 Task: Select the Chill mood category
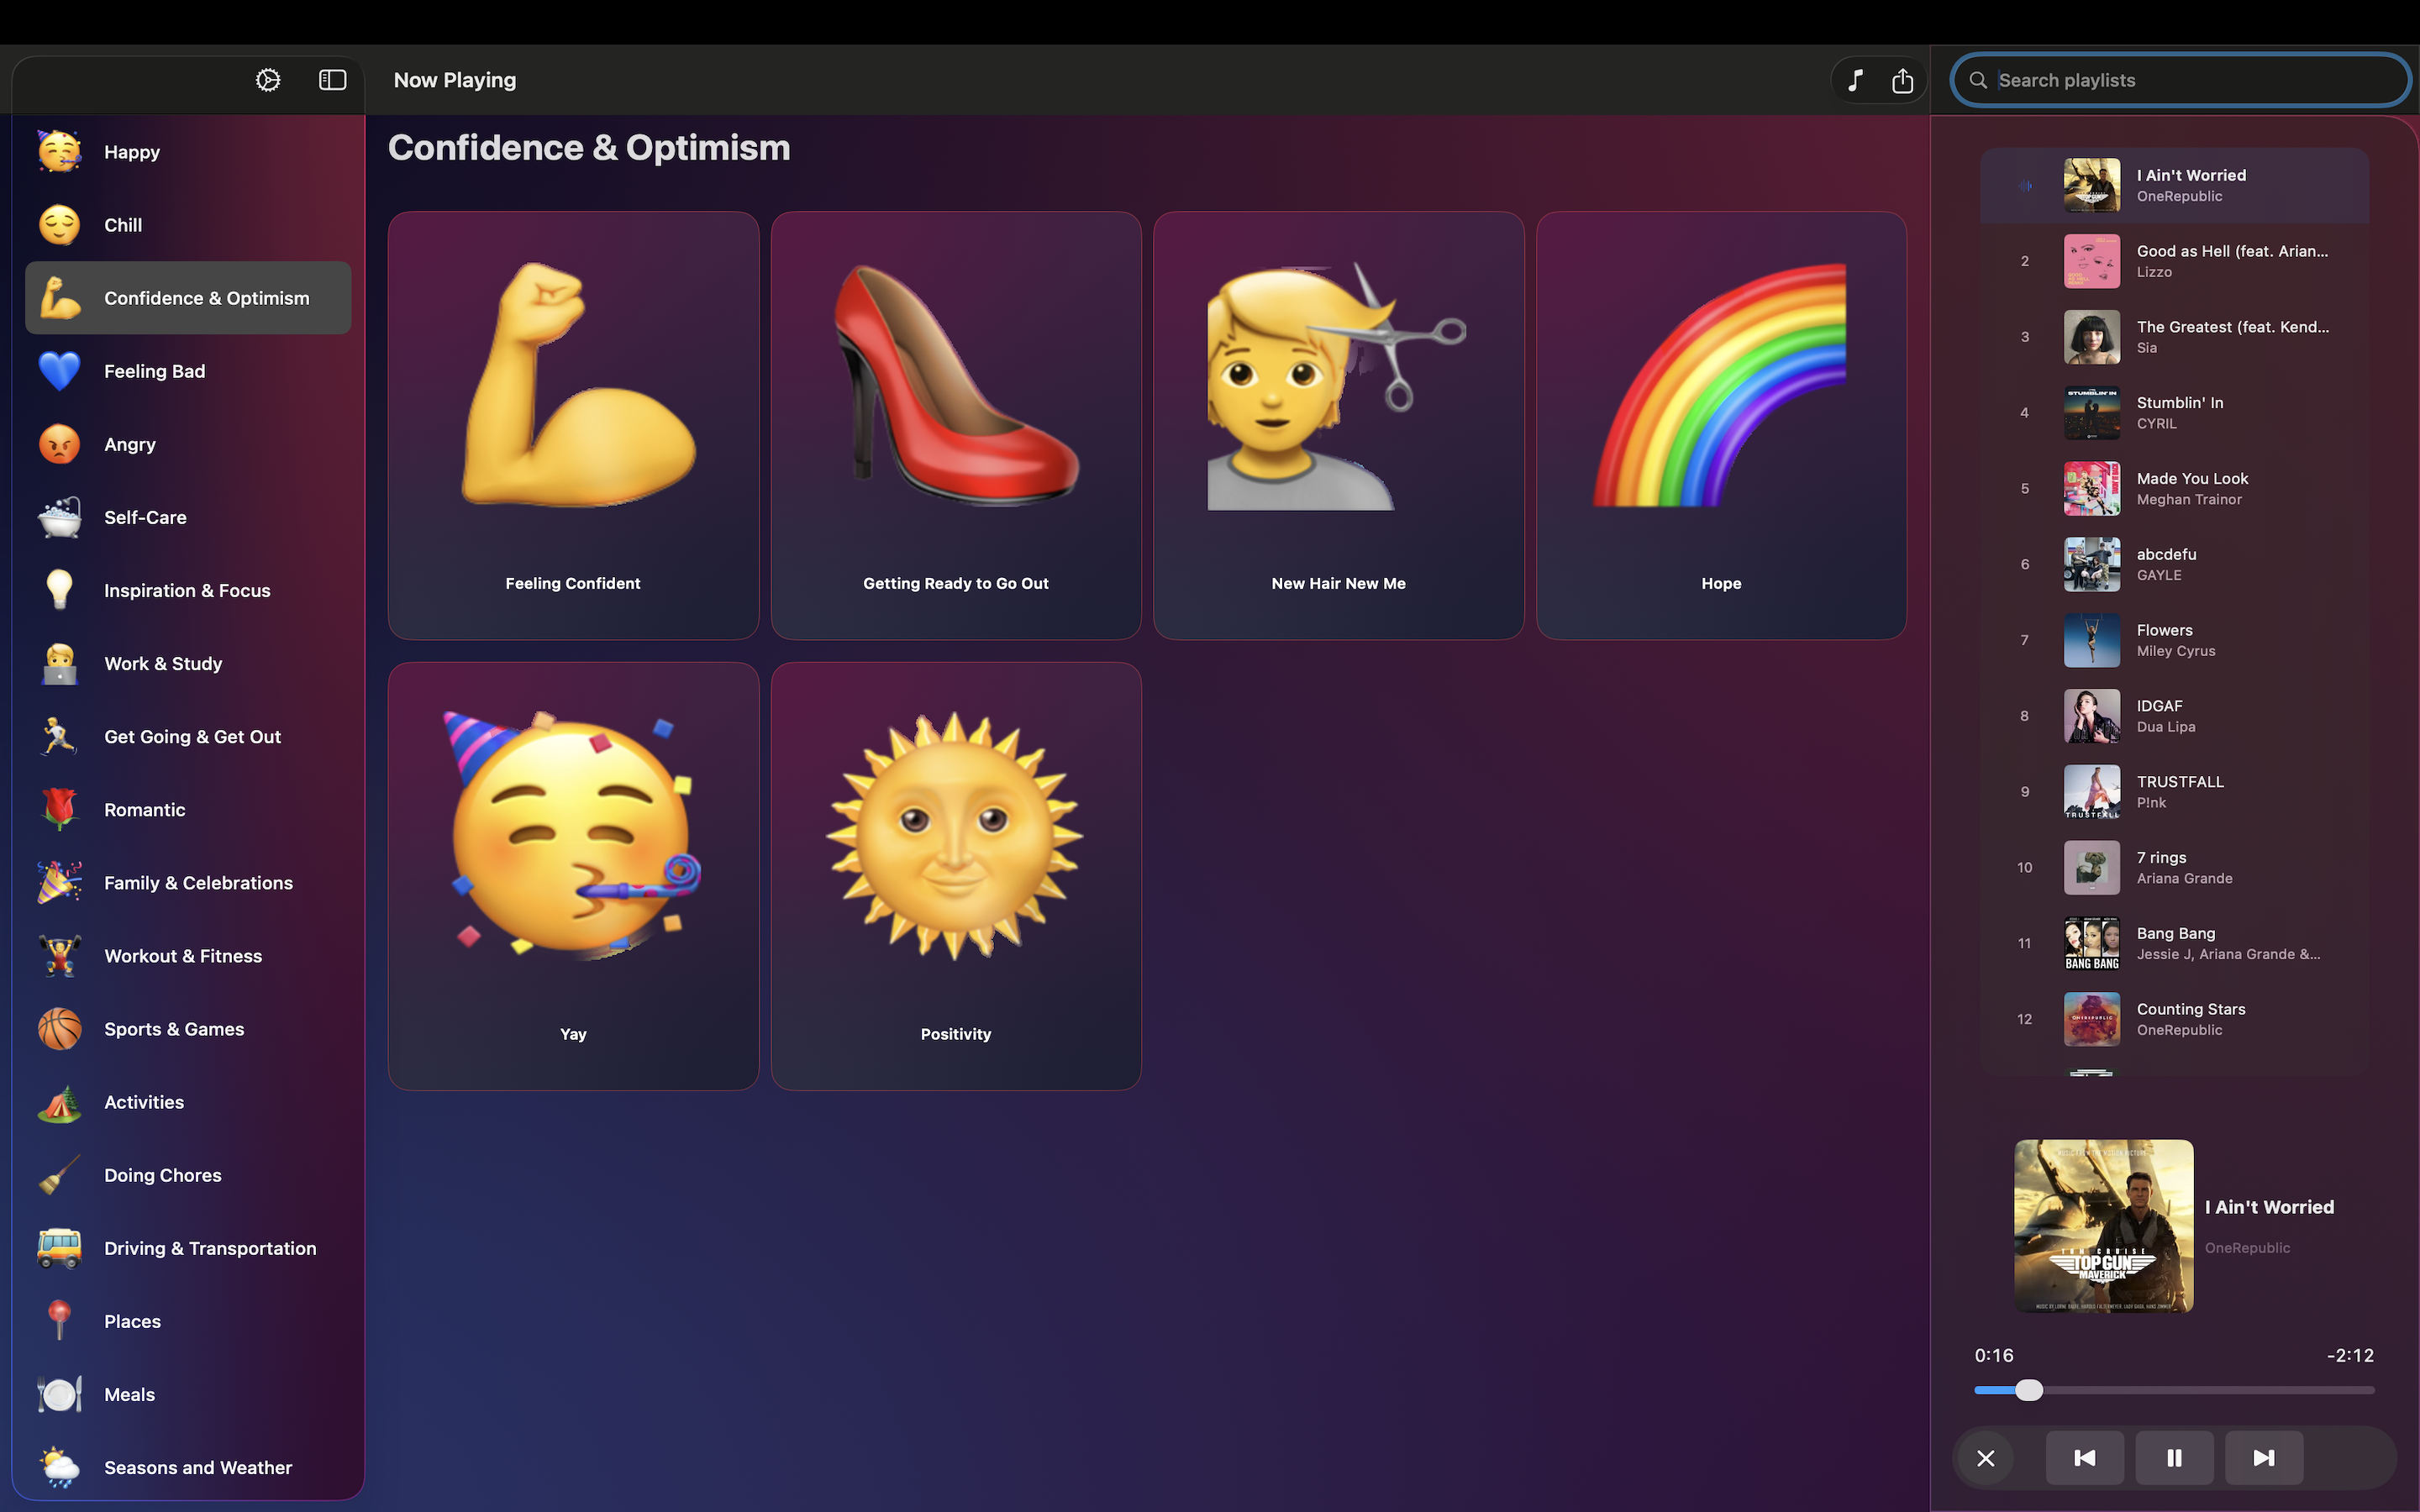pos(122,225)
